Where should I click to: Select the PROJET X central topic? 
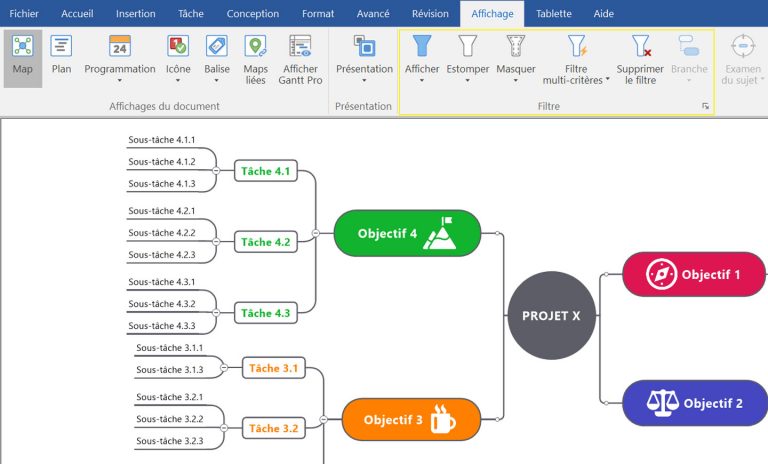point(551,315)
